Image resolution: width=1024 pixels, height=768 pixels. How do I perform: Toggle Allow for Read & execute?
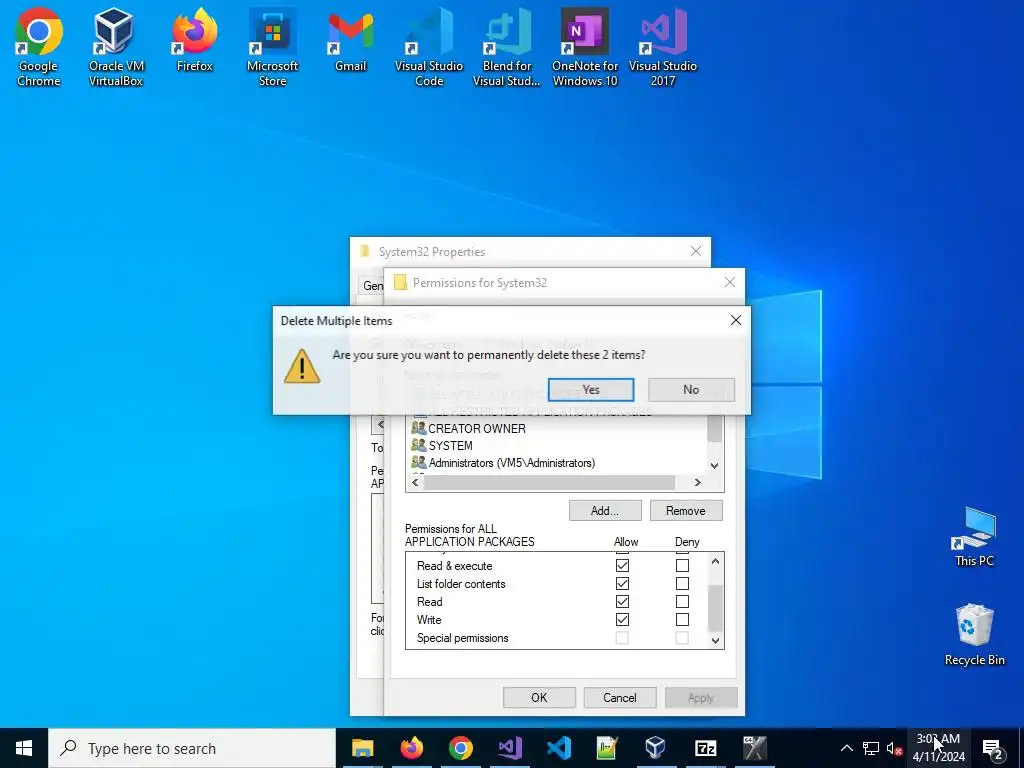tap(622, 566)
